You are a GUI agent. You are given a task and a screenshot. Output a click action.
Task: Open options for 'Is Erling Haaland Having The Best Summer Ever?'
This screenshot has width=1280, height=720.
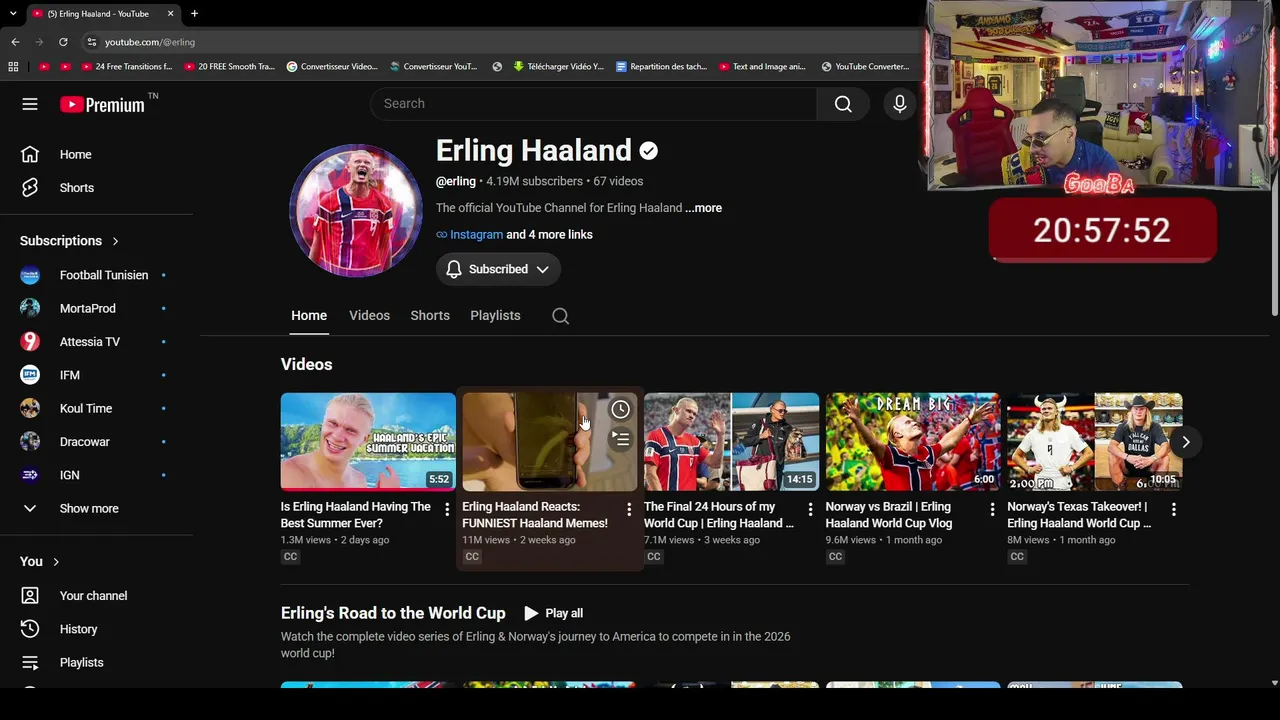click(x=447, y=510)
